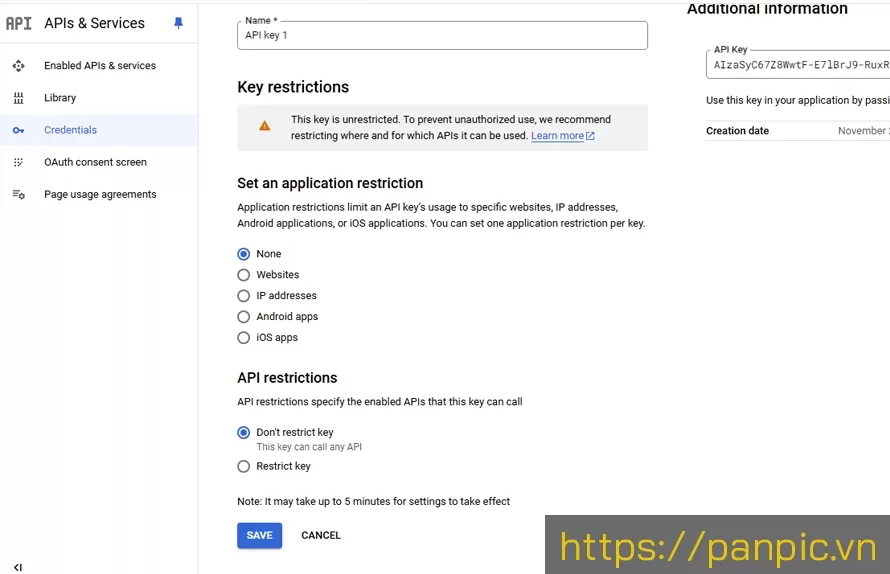Collapse the sidebar with the chevron icon
This screenshot has height=574, width=890.
pyautogui.click(x=18, y=567)
